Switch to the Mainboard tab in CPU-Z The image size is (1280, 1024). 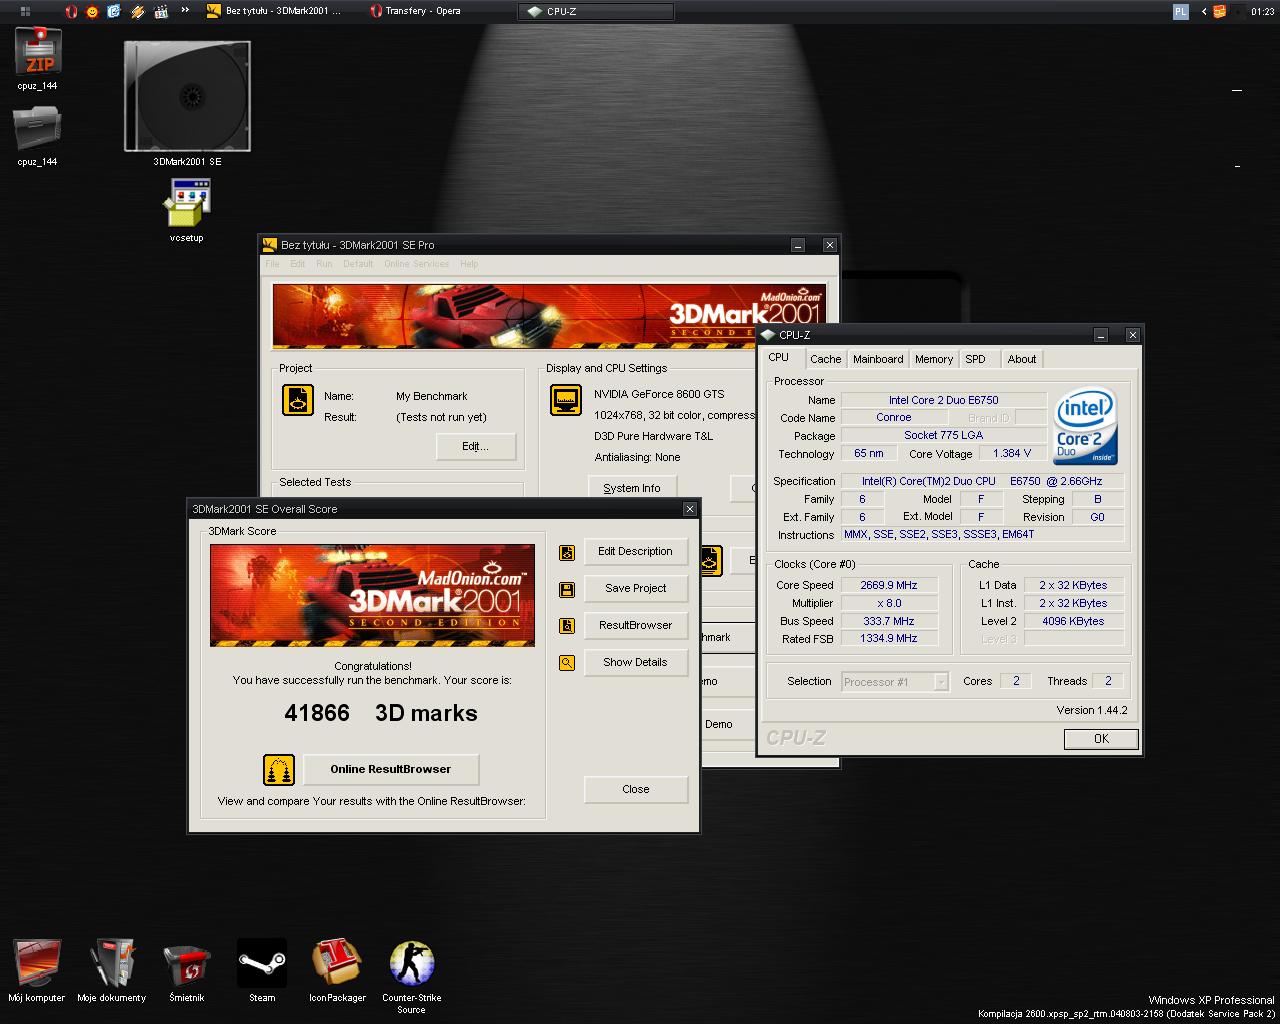pos(878,359)
